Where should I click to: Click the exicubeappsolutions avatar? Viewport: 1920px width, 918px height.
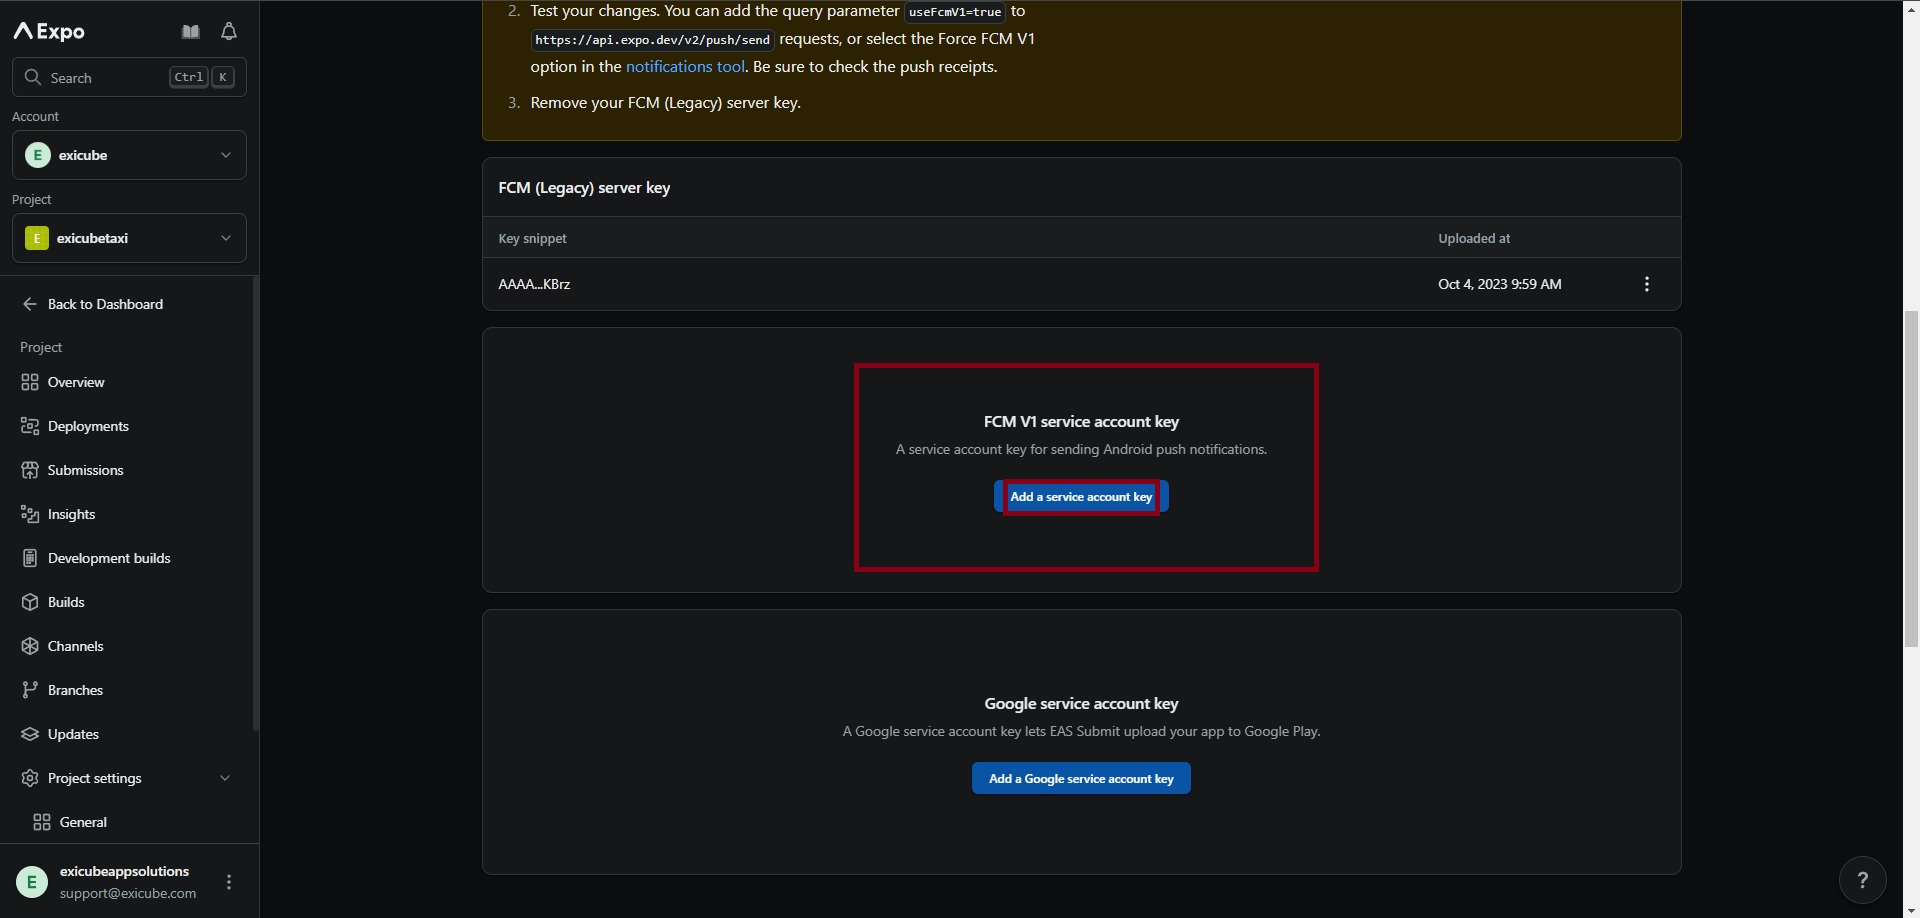point(32,882)
